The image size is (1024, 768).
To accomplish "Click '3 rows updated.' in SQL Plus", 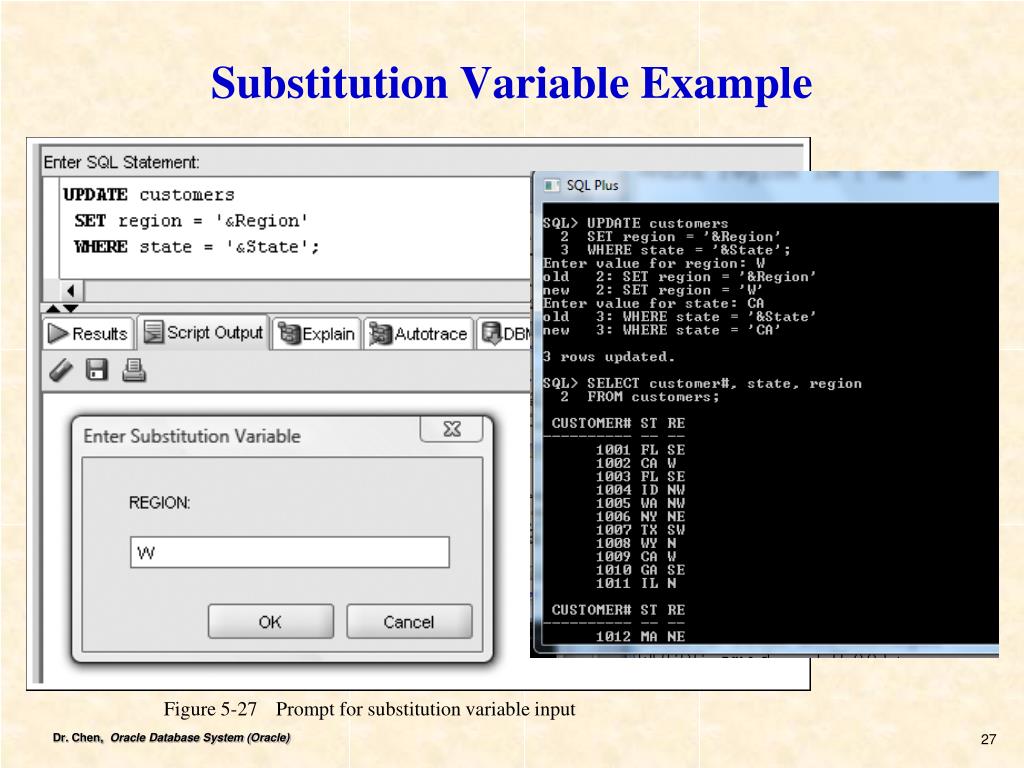I will [x=608, y=357].
